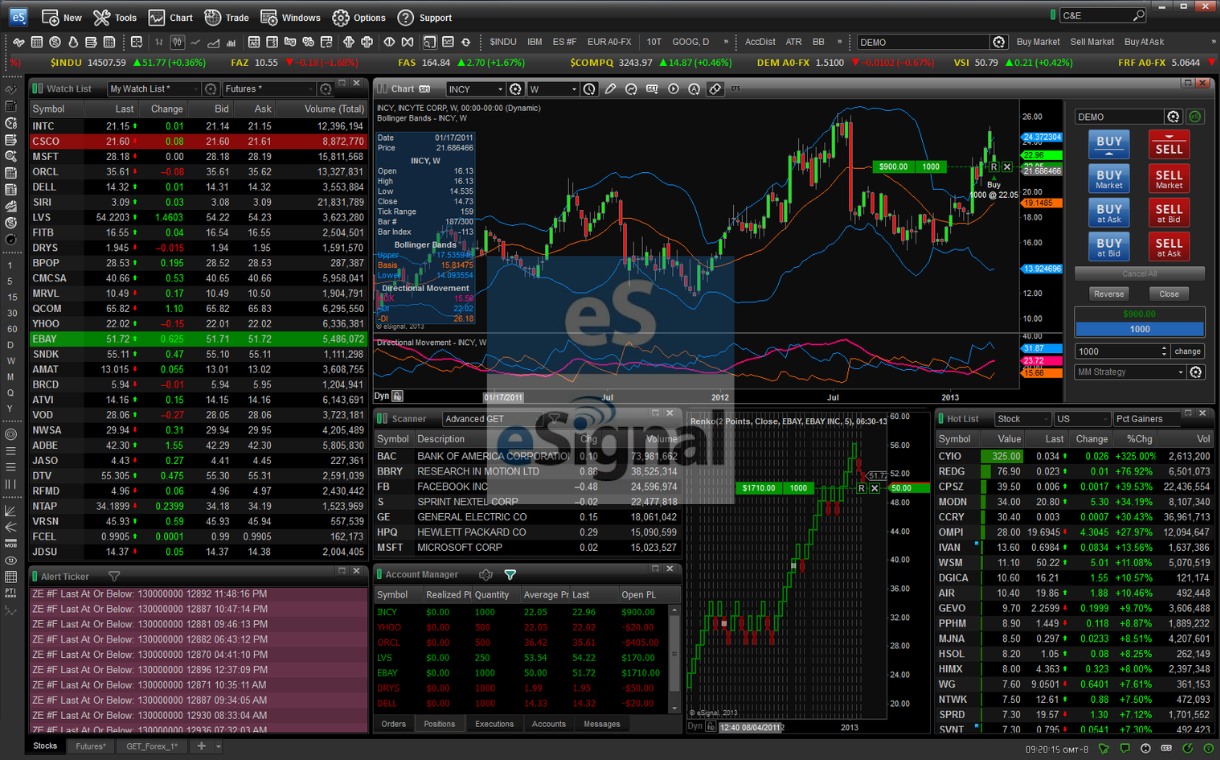Select the histogram chart type icon
The width and height of the screenshot is (1220, 760).
pyautogui.click(x=231, y=42)
